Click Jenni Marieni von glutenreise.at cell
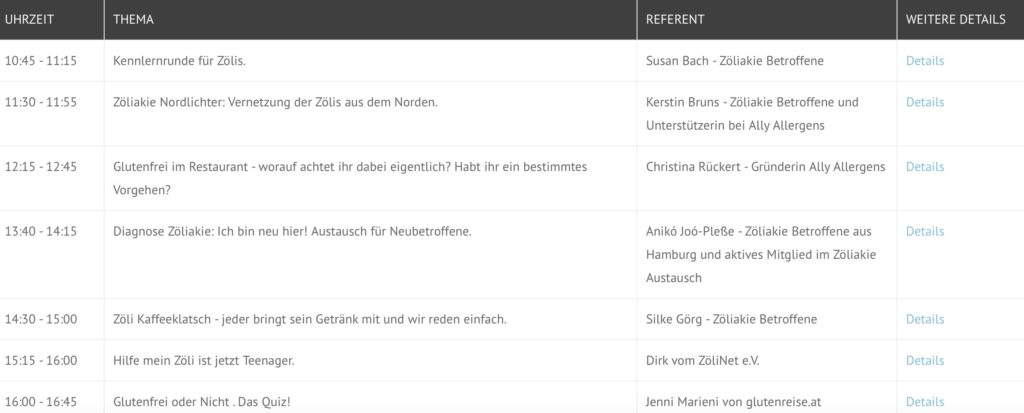The height and width of the screenshot is (413, 1024). (x=767, y=397)
